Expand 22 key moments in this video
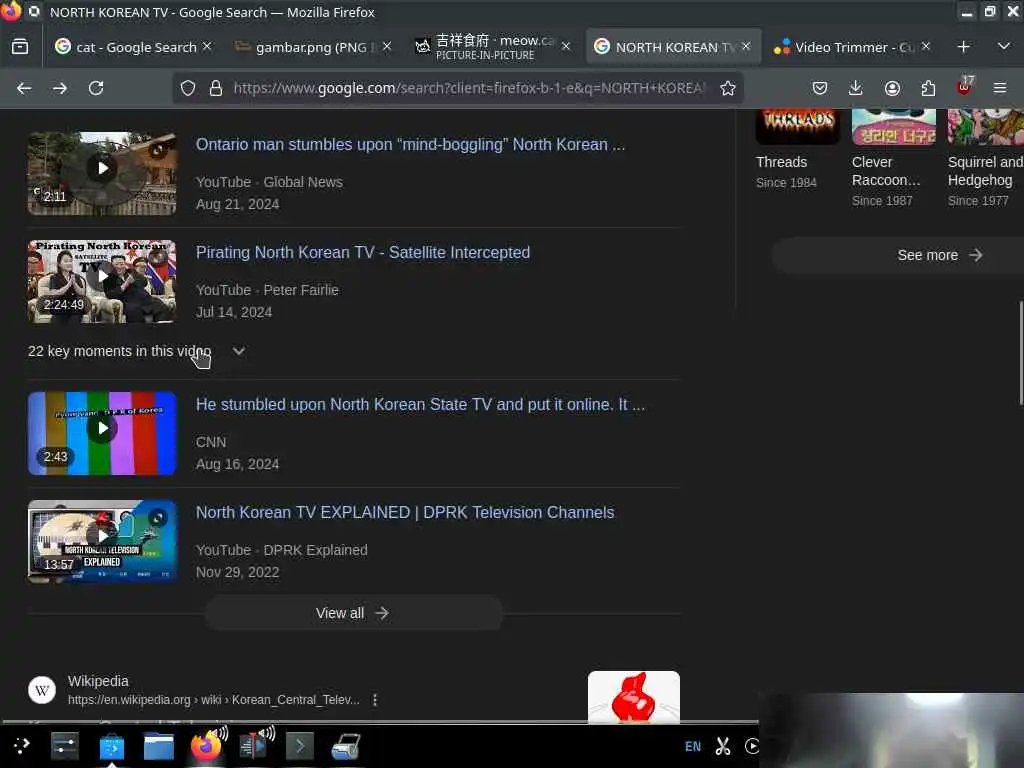Screen dimensions: 1024x768 click(x=137, y=351)
